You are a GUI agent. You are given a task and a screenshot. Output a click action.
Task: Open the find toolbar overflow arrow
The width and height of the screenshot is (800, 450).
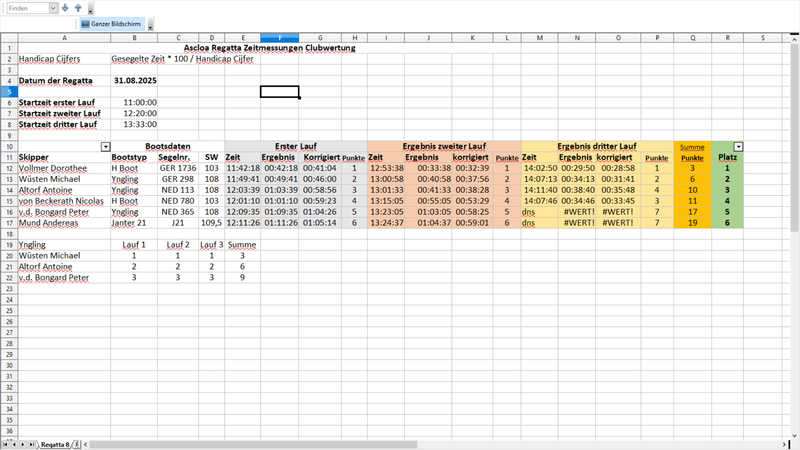point(91,9)
